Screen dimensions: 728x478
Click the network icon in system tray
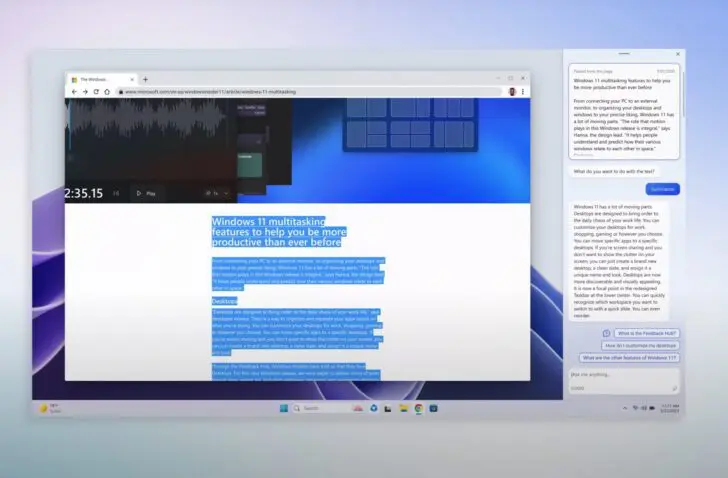coord(636,408)
